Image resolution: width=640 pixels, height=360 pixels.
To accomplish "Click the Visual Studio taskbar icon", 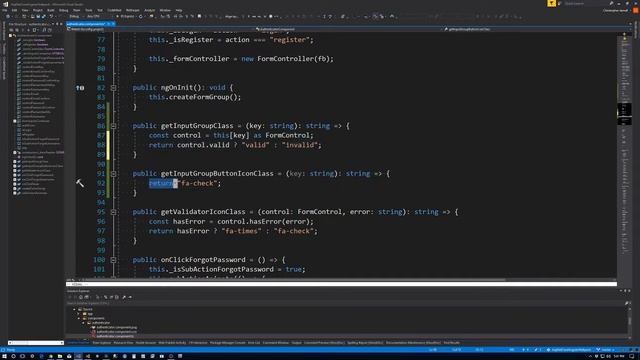I will [x=78, y=356].
